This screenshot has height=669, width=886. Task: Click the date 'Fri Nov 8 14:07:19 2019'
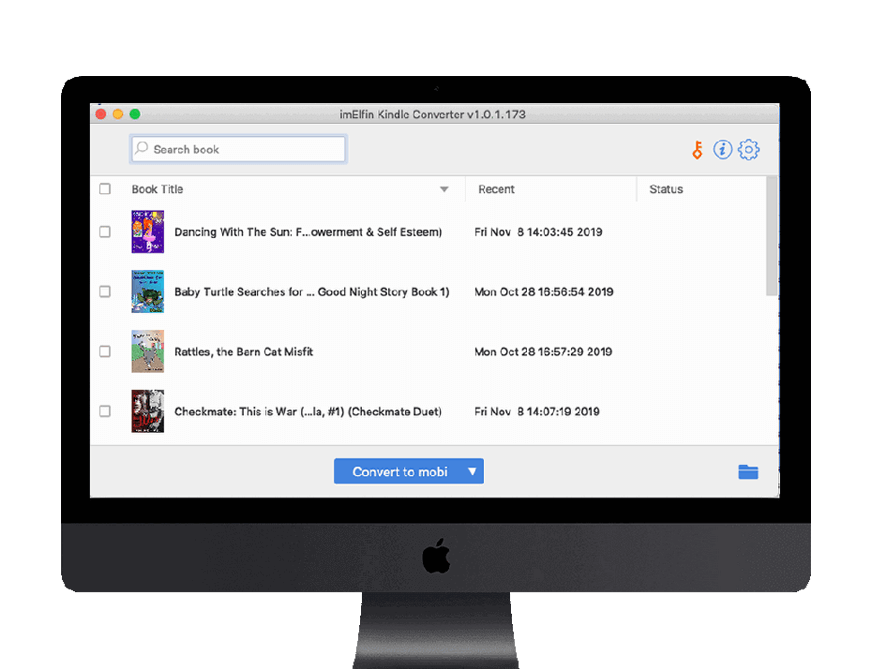(x=537, y=412)
